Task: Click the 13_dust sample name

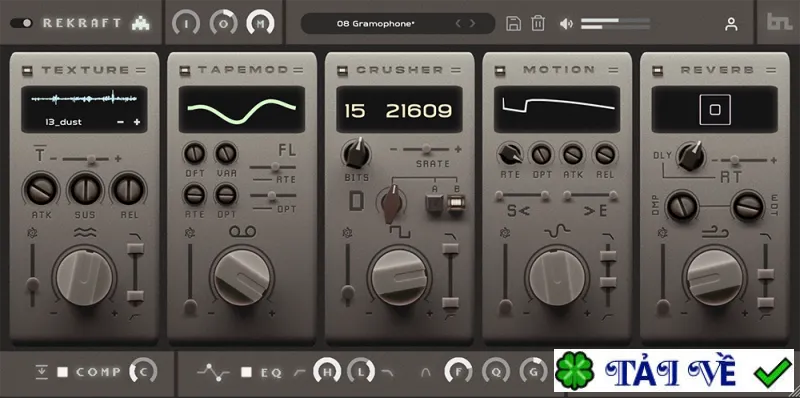Action: 63,122
